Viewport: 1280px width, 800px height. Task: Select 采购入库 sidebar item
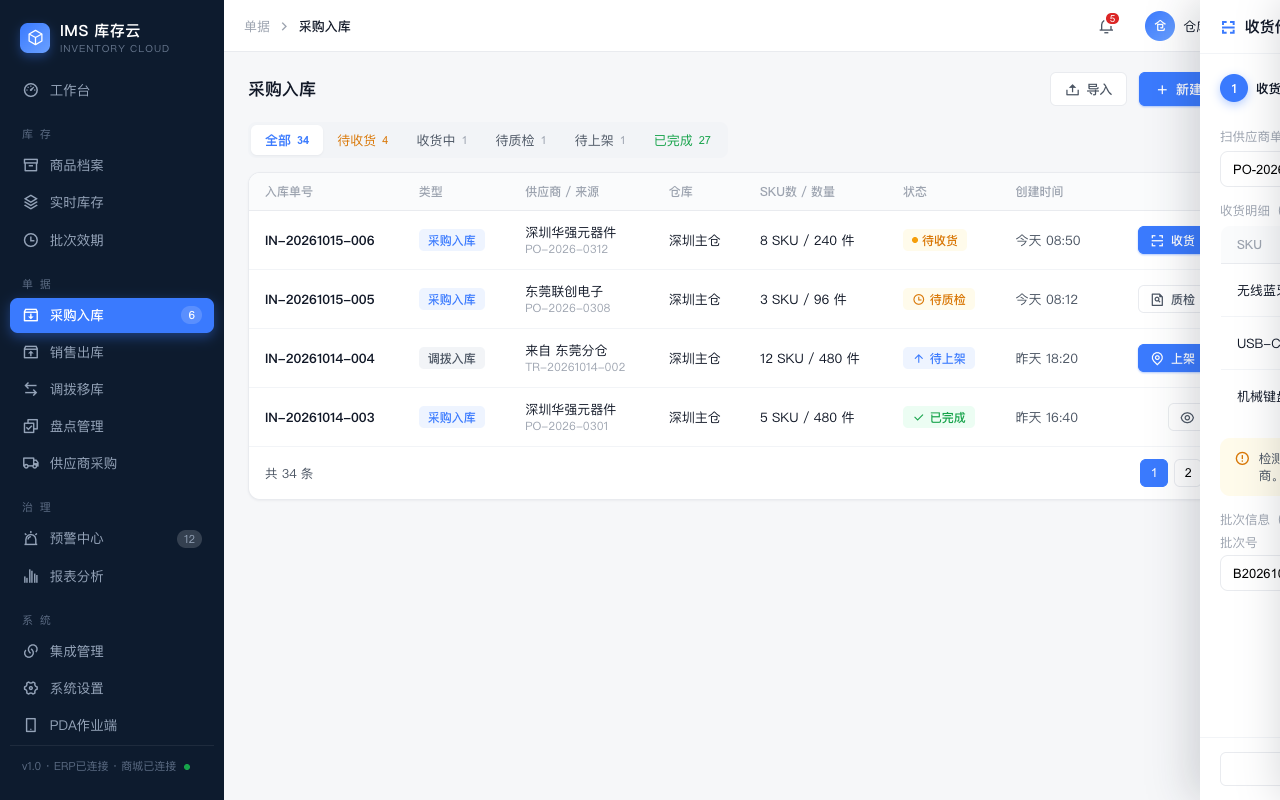point(112,315)
